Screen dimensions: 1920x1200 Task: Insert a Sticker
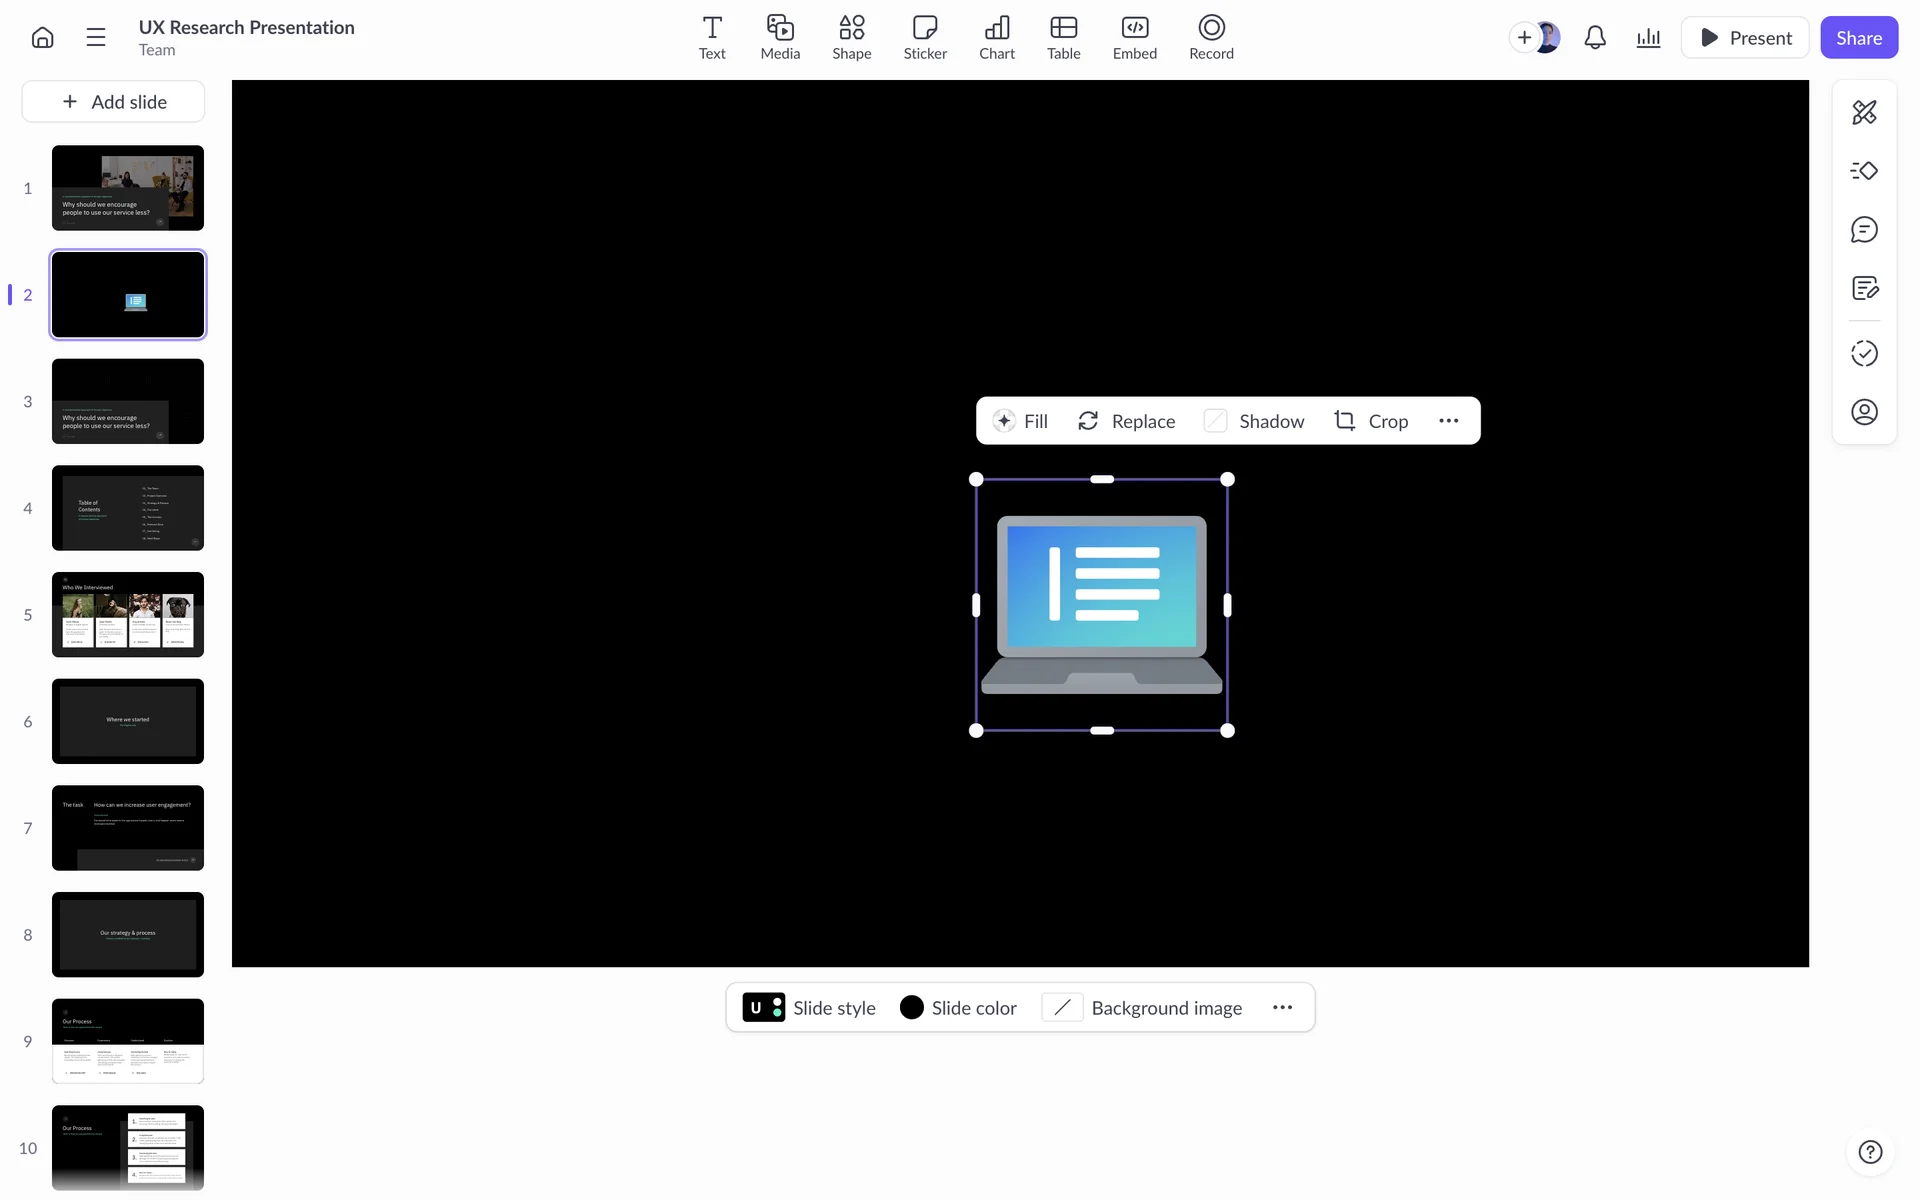[x=925, y=38]
